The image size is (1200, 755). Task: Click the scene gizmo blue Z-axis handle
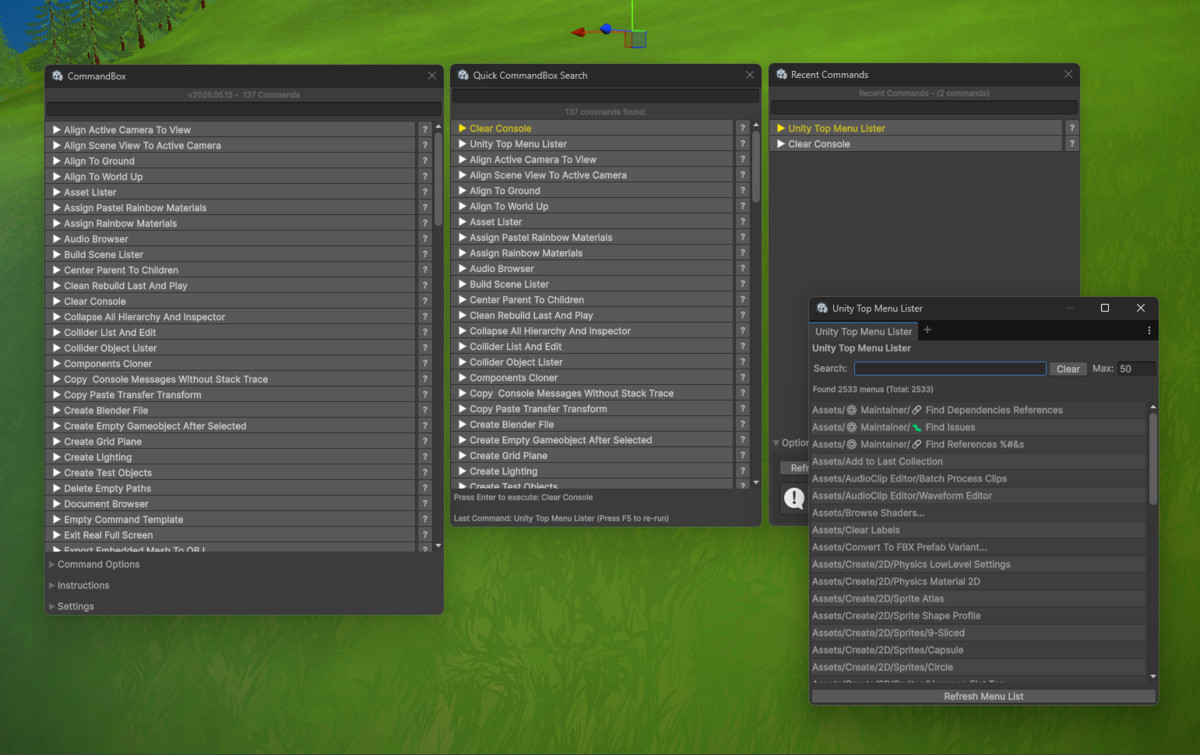tap(606, 29)
